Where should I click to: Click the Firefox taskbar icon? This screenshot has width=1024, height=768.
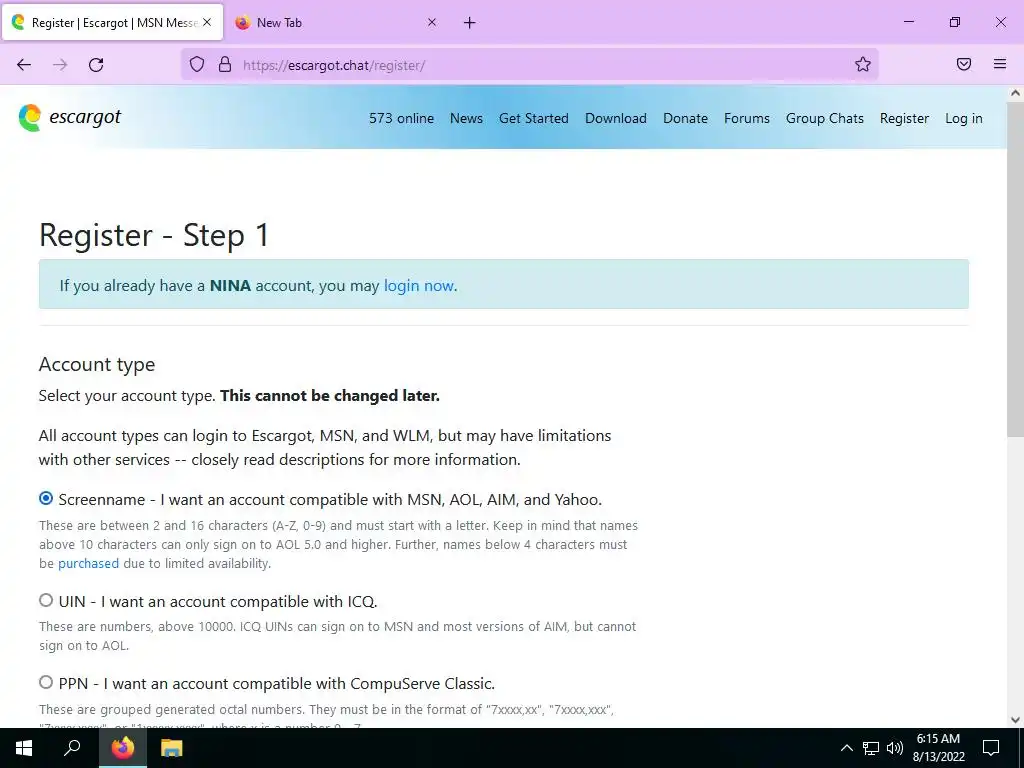[x=122, y=748]
